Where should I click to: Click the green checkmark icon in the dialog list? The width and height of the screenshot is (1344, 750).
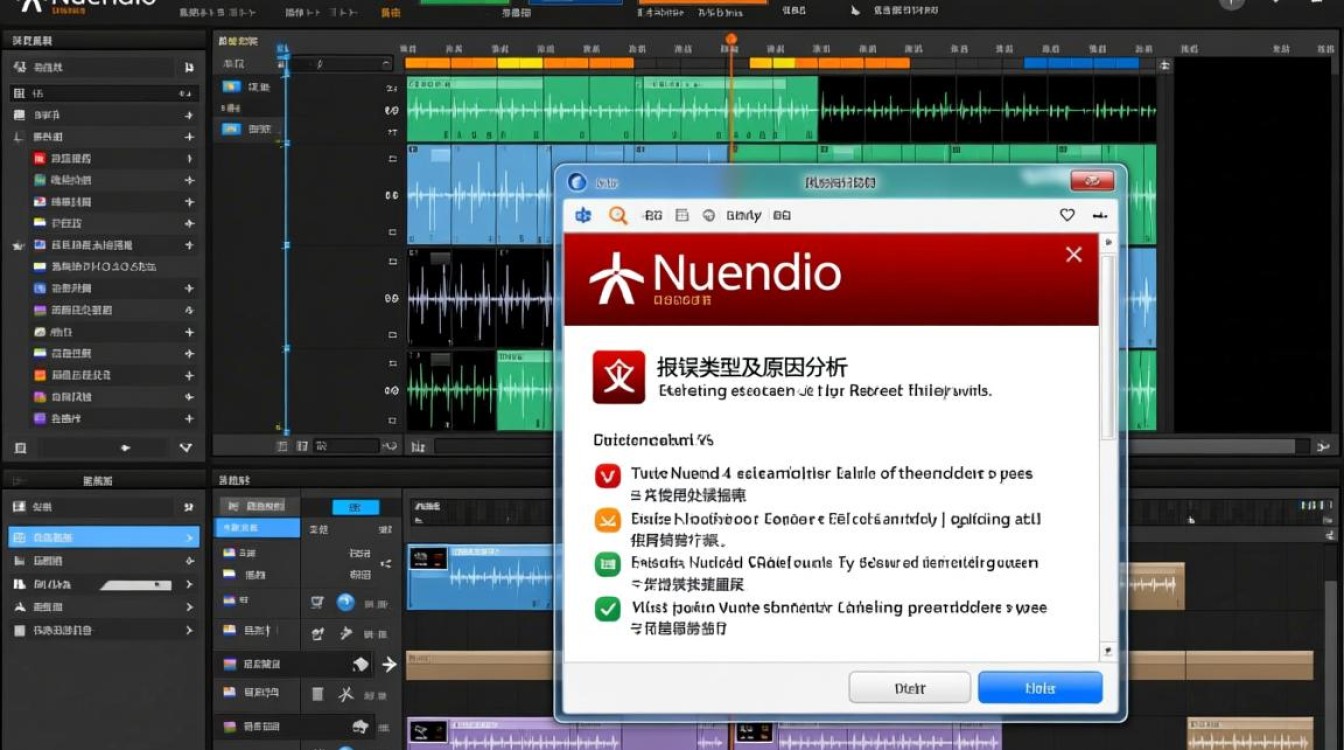[607, 608]
